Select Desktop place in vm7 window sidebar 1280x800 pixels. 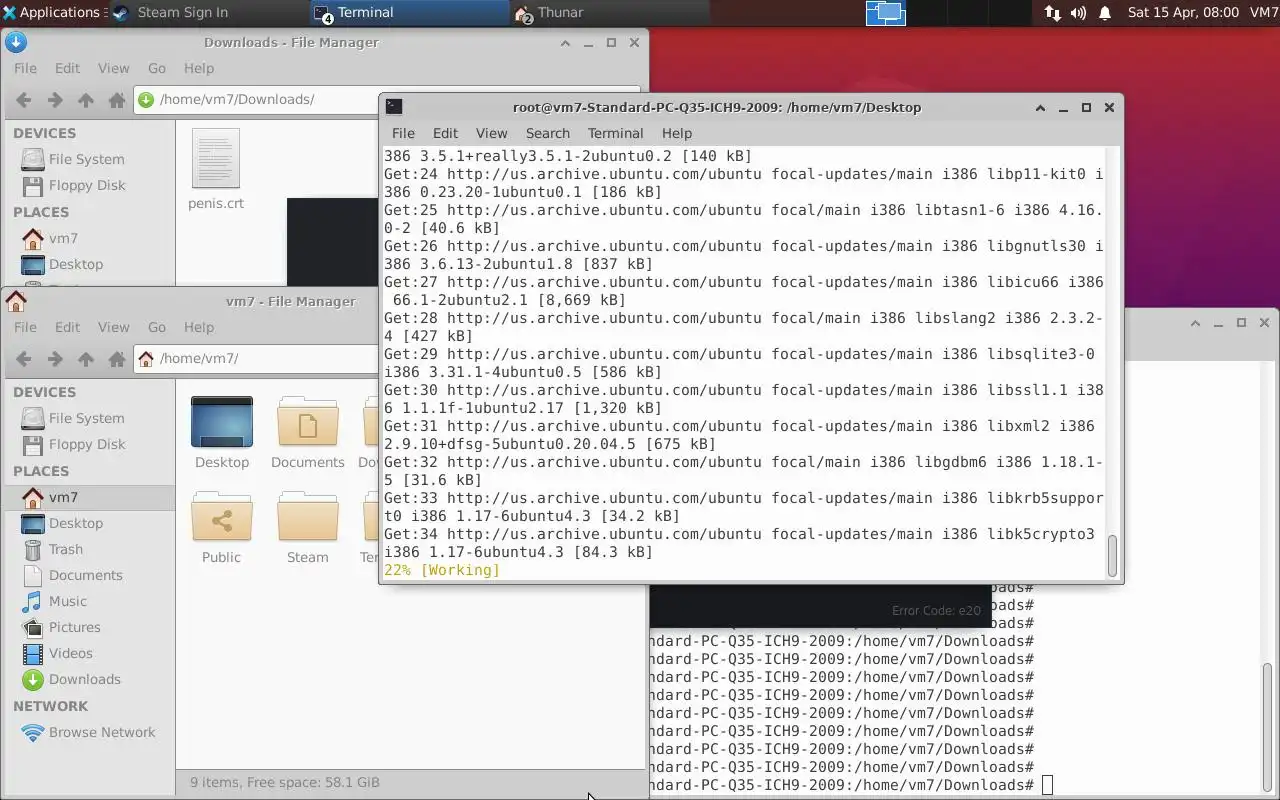76,523
